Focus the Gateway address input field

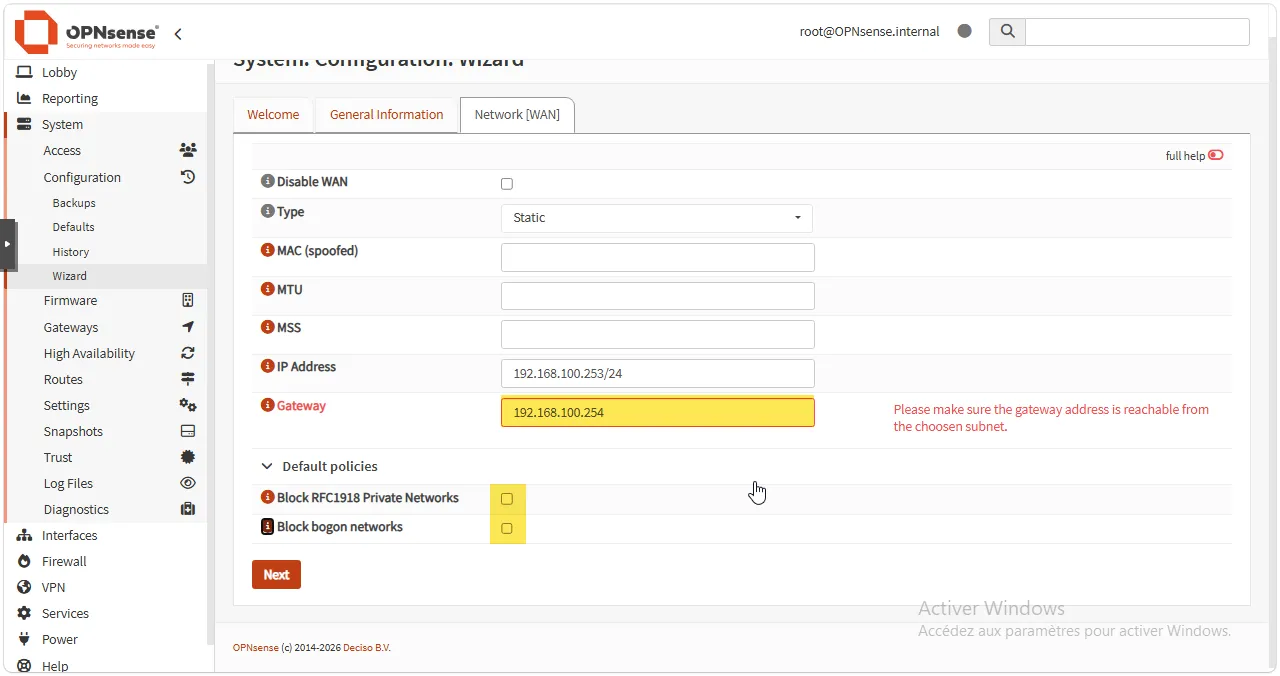[x=658, y=412]
